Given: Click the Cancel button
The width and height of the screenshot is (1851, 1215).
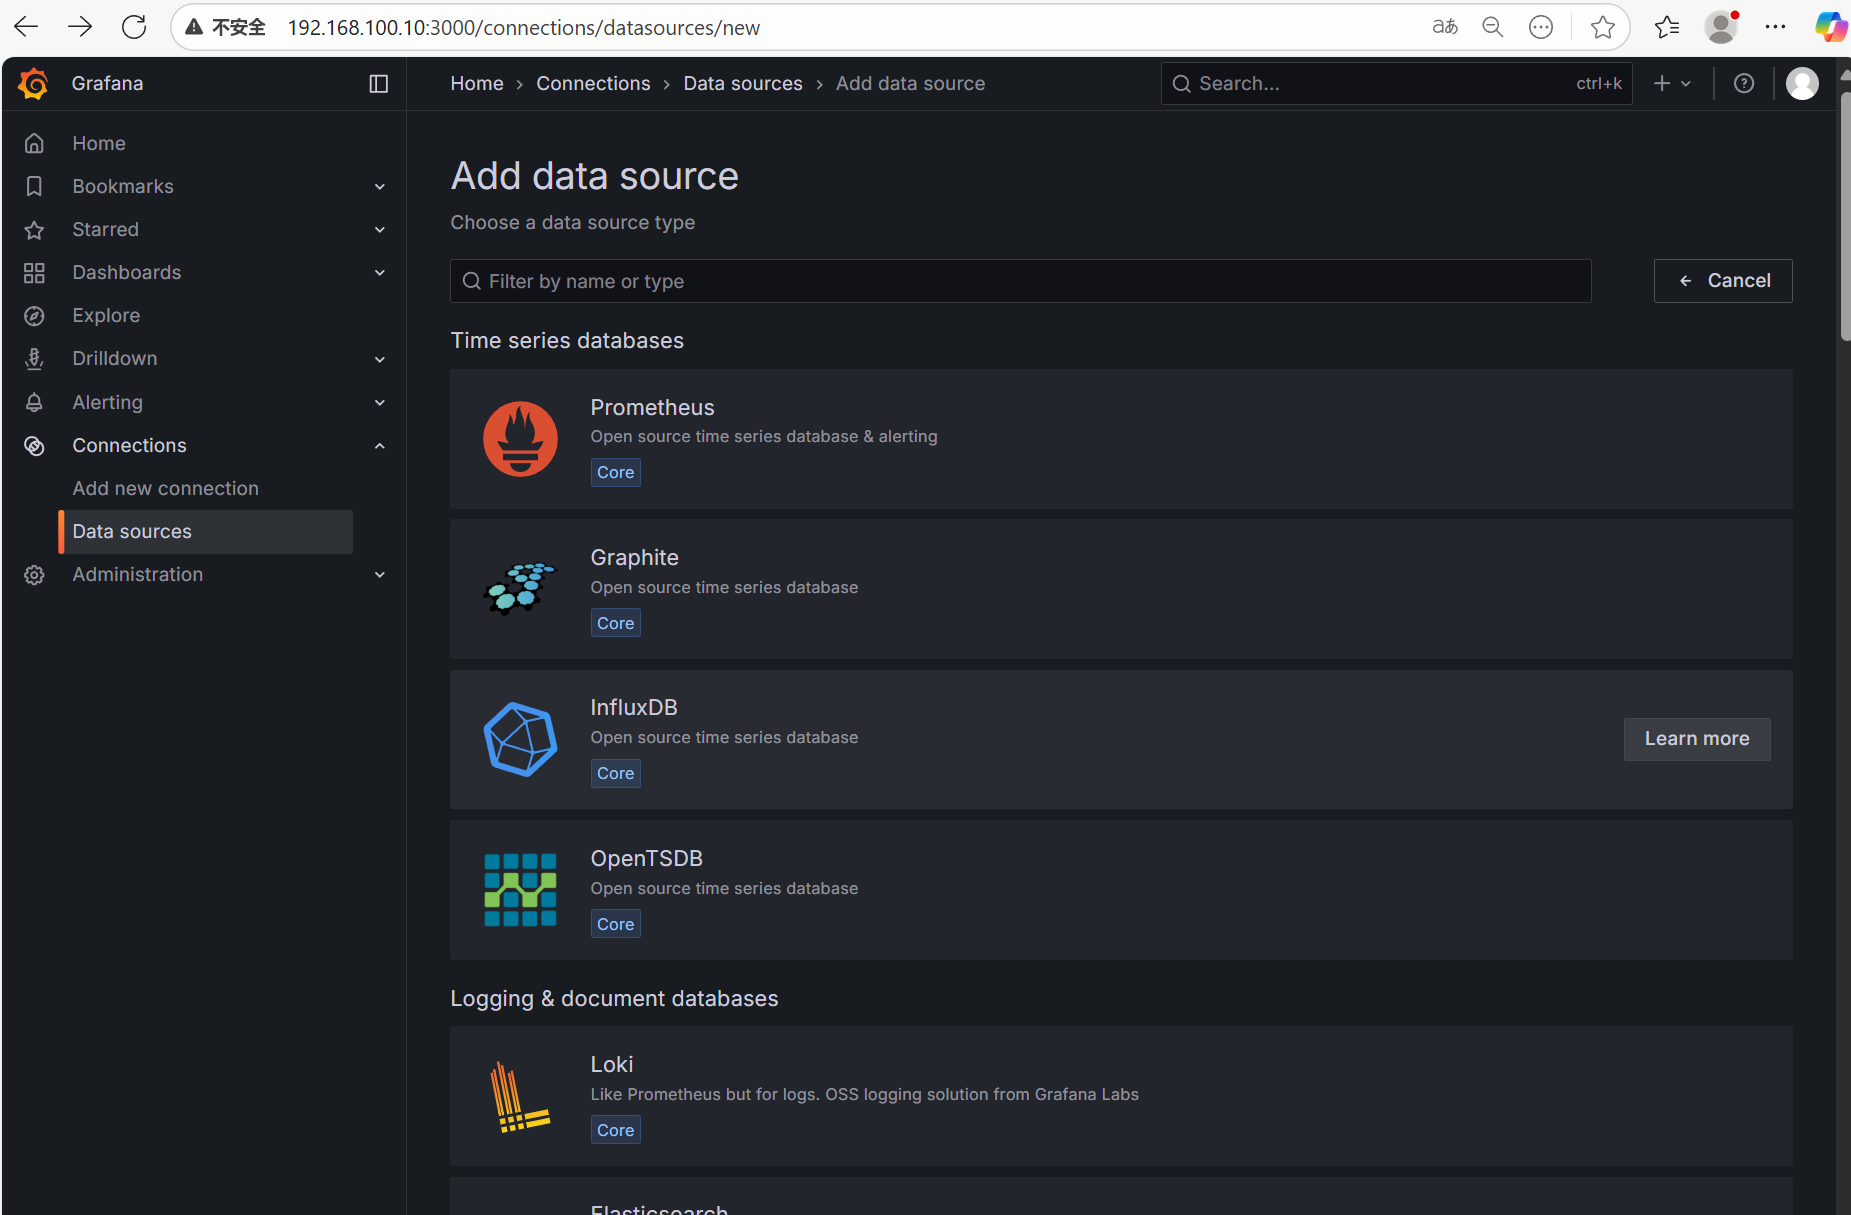Looking at the screenshot, I should pos(1723,281).
